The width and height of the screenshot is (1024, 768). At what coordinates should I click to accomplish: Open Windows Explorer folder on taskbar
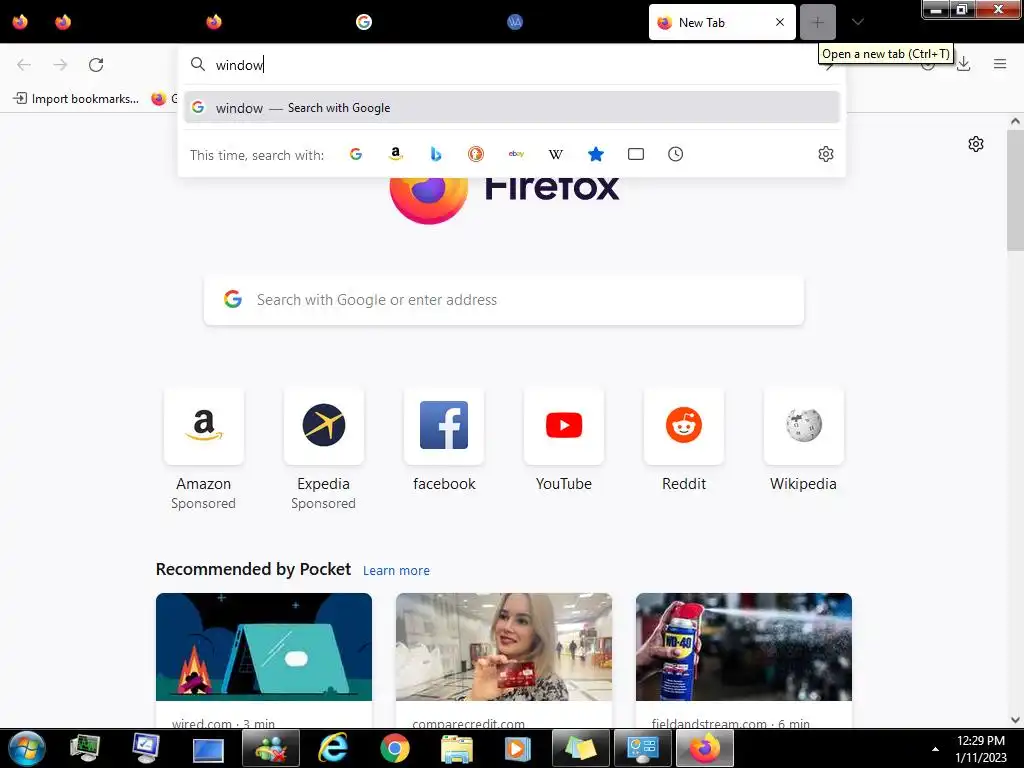[456, 748]
